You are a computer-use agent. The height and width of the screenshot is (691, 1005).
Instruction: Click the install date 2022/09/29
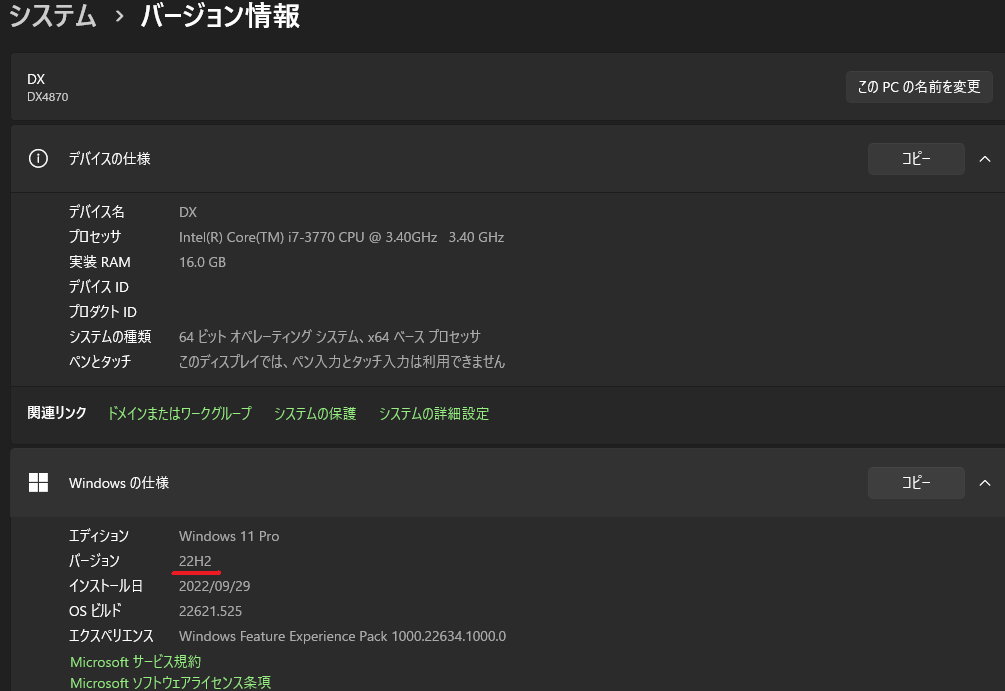click(214, 586)
